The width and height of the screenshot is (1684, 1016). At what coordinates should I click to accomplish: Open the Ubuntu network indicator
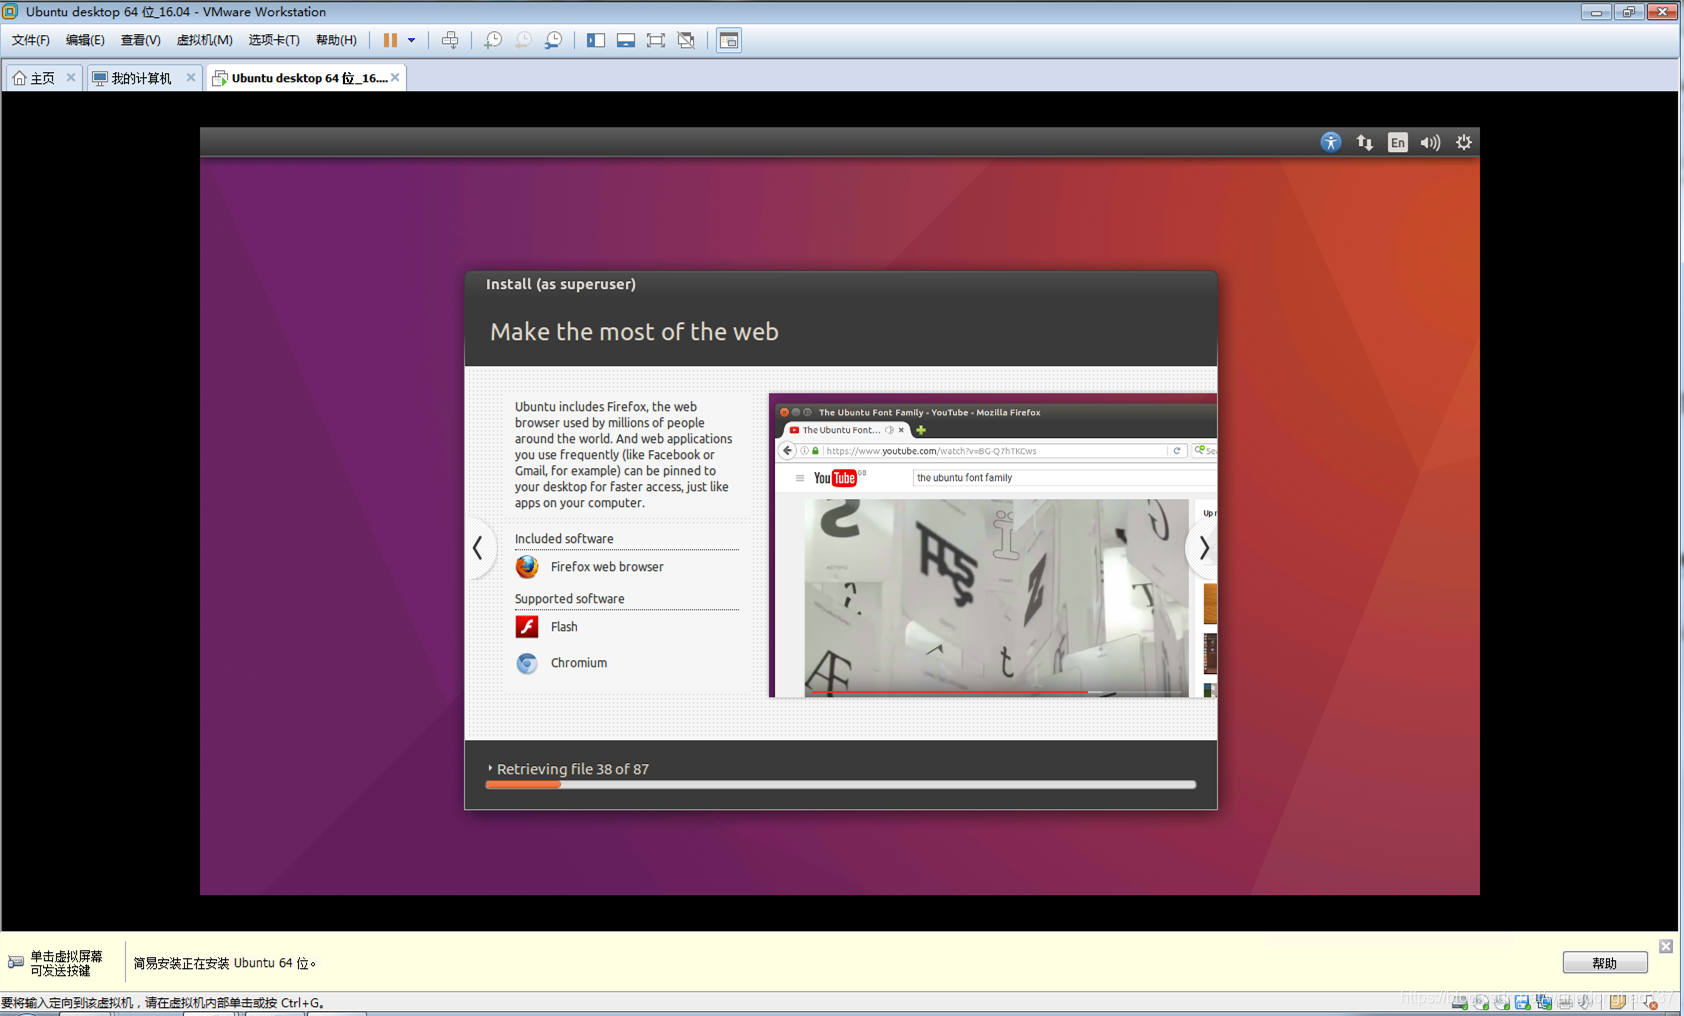pyautogui.click(x=1364, y=142)
